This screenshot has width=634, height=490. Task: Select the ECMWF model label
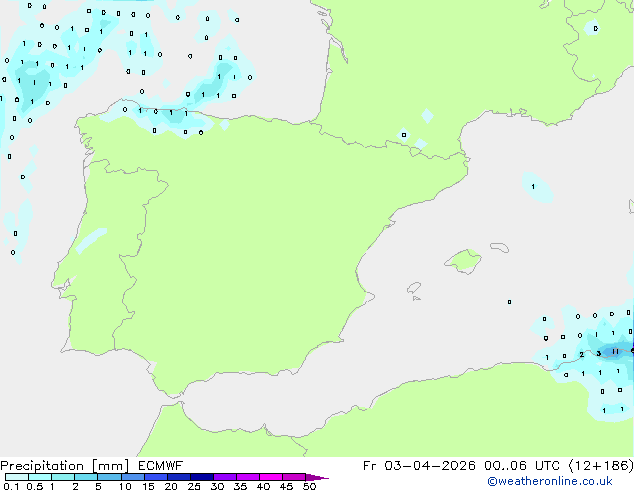coord(161,466)
